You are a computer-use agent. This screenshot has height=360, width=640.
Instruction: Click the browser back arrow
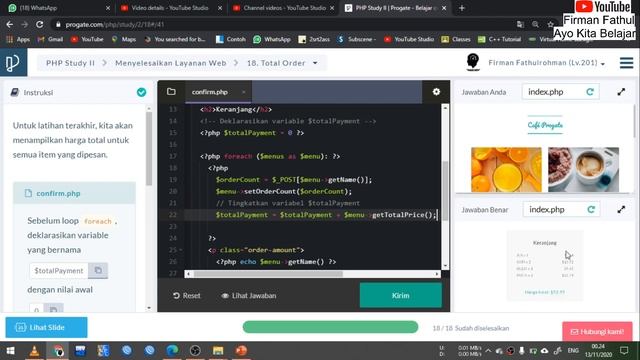(9, 24)
